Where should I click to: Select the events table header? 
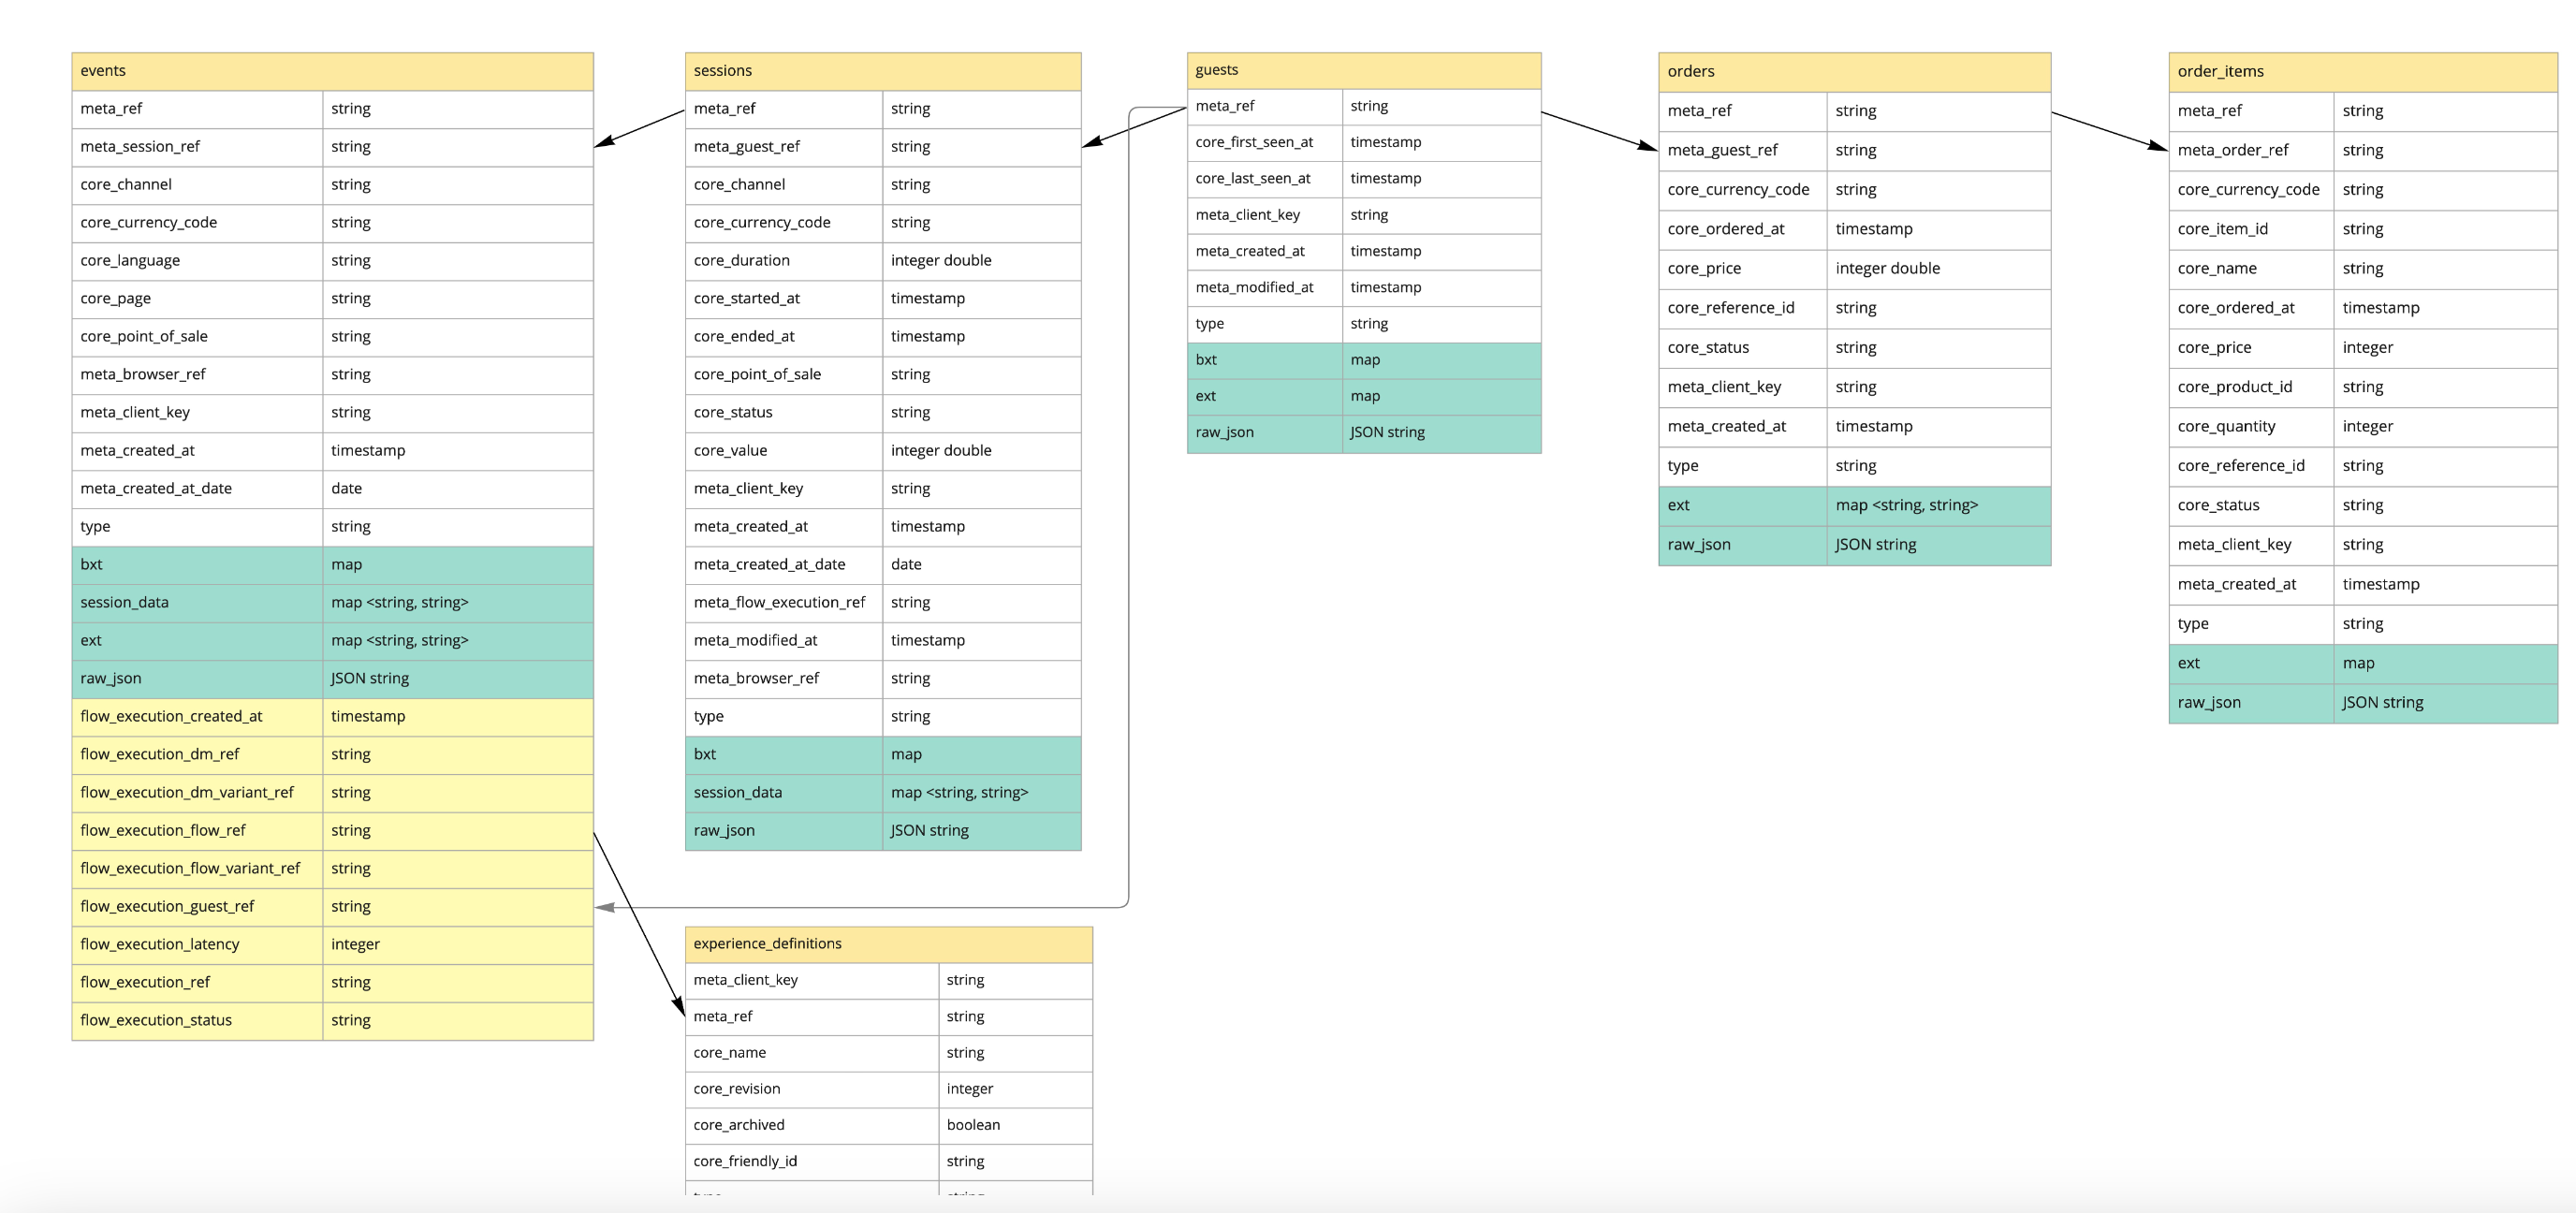click(332, 71)
